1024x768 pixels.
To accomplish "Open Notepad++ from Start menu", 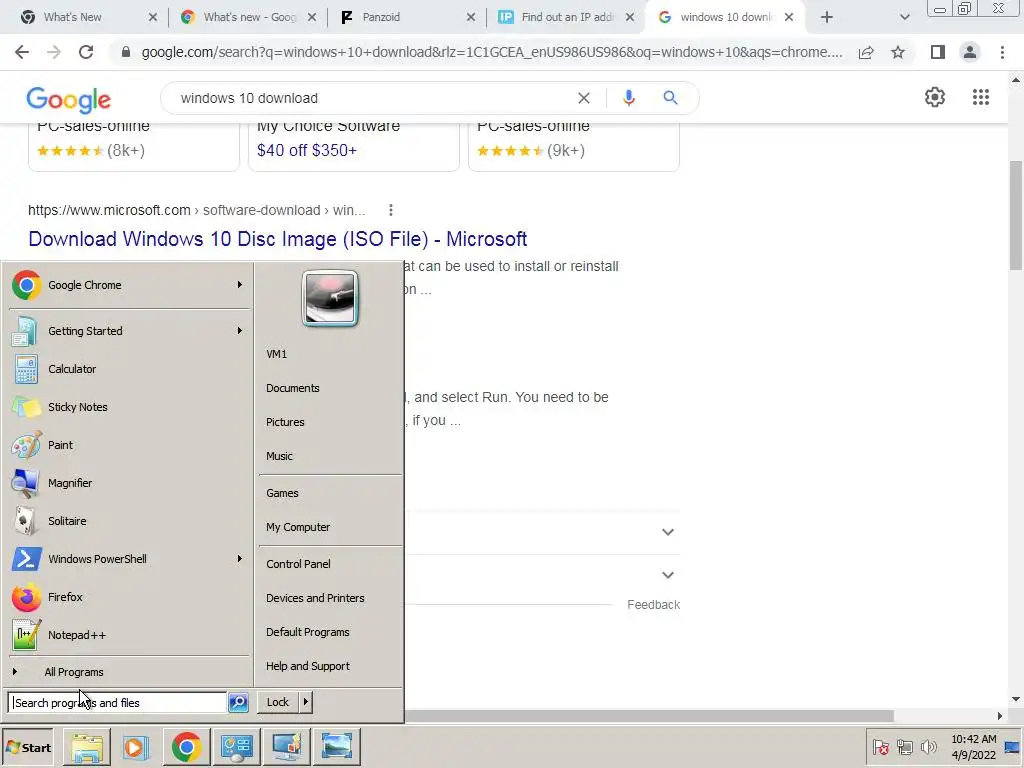I will coord(129,635).
